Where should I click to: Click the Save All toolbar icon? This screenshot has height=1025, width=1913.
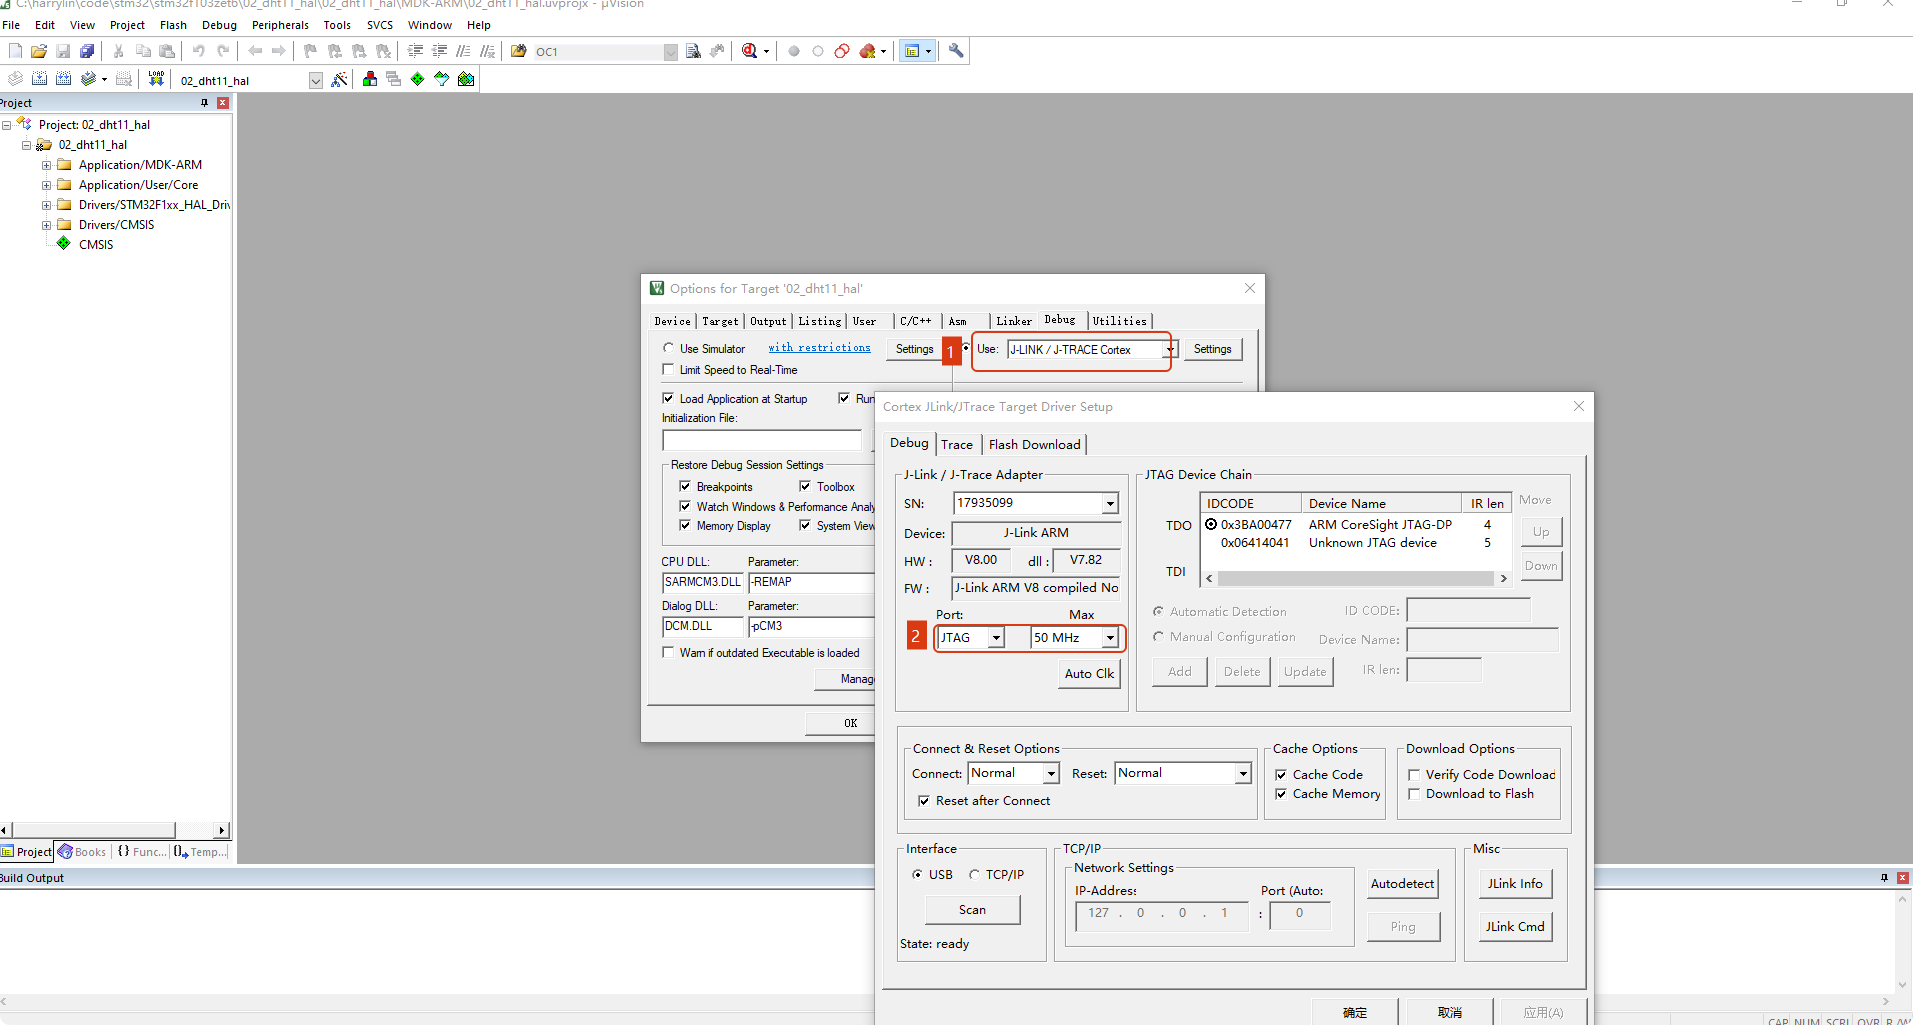pos(87,51)
